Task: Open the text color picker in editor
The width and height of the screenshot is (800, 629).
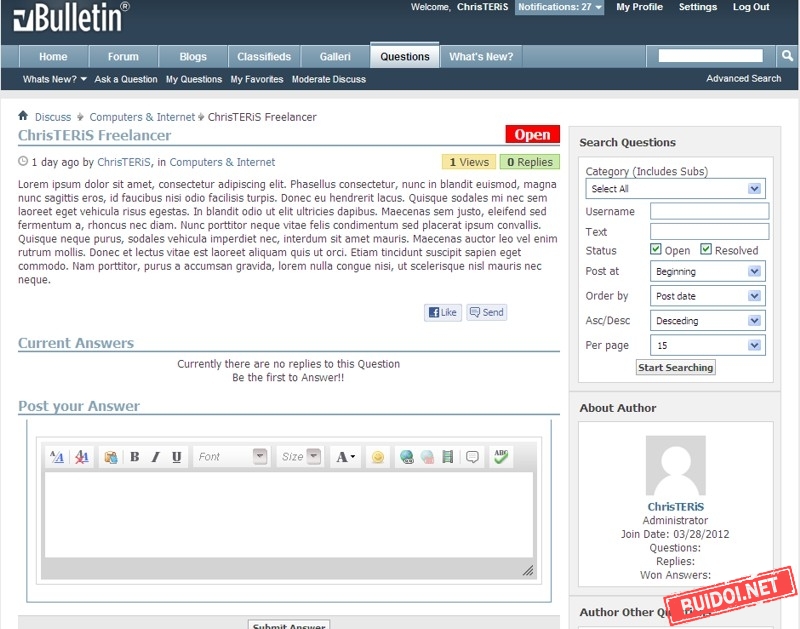Action: pyautogui.click(x=346, y=457)
